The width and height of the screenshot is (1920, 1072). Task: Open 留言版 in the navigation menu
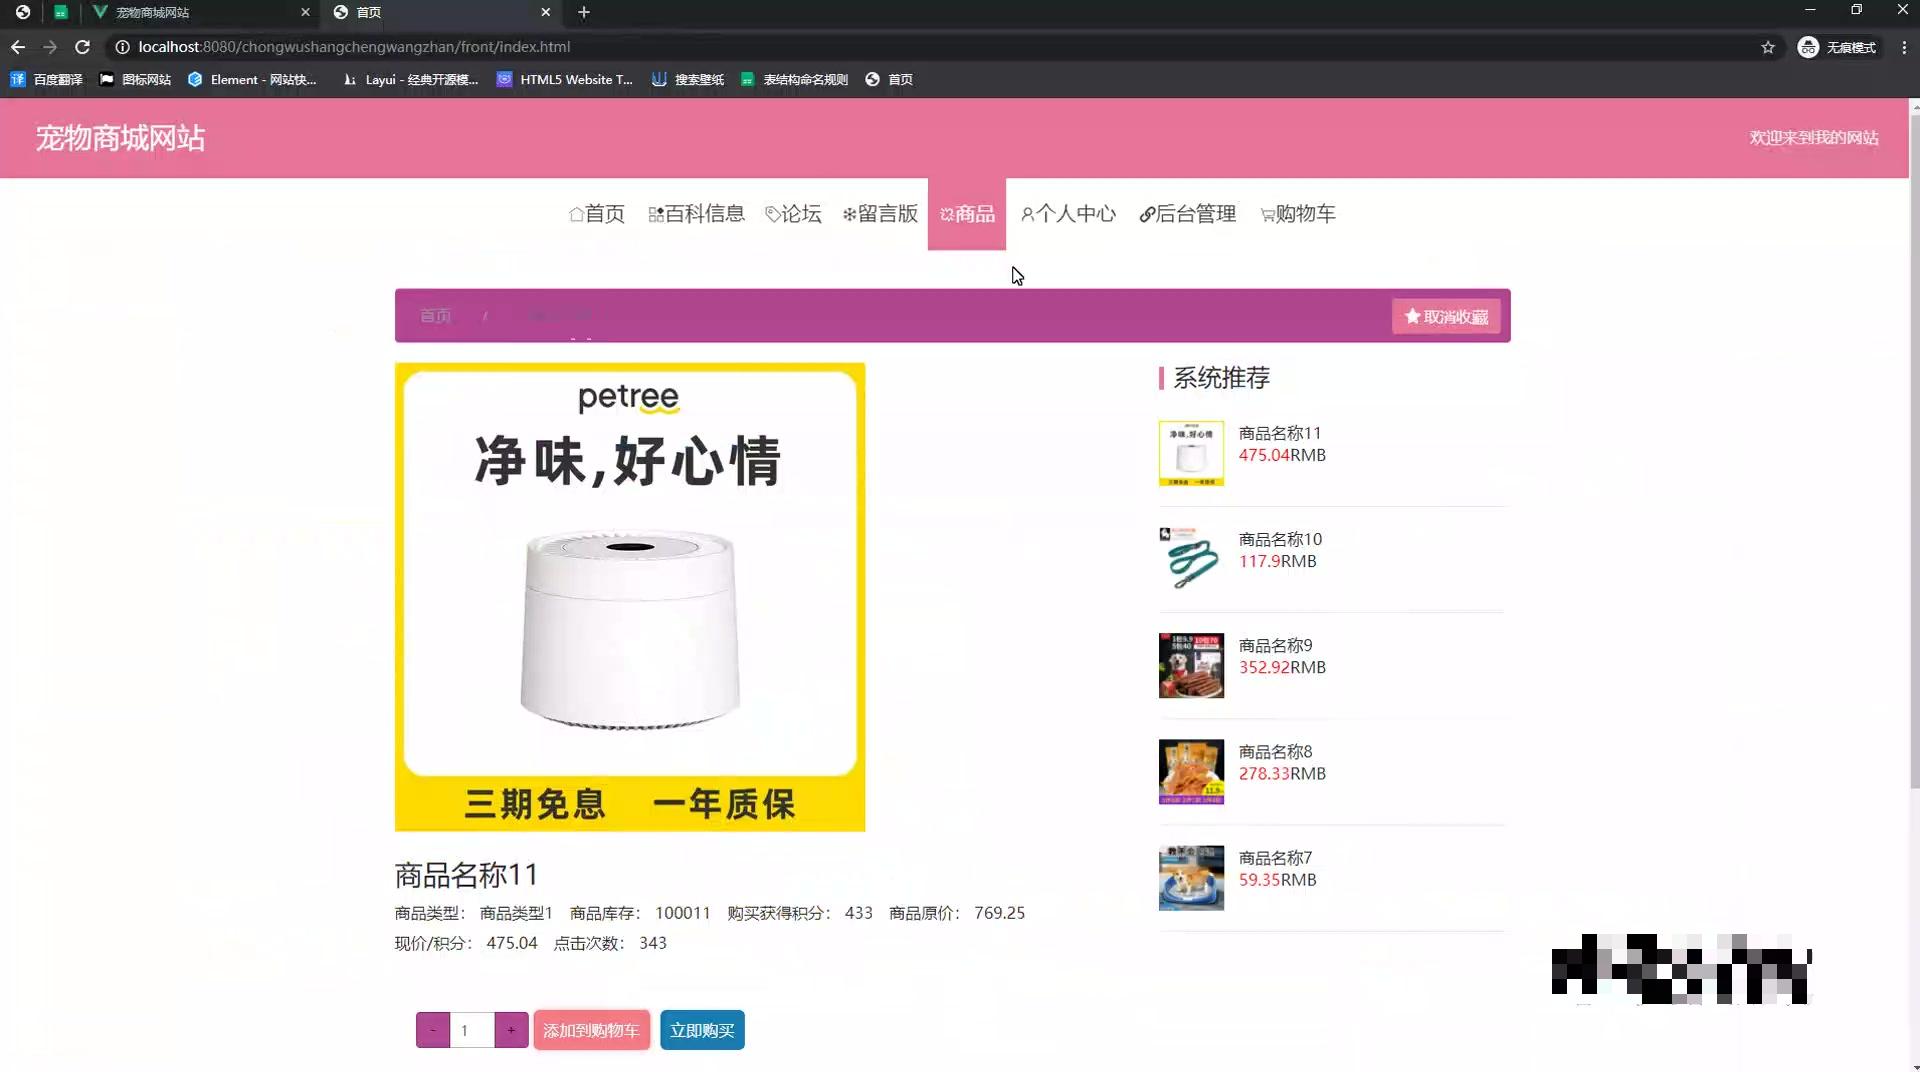point(880,214)
